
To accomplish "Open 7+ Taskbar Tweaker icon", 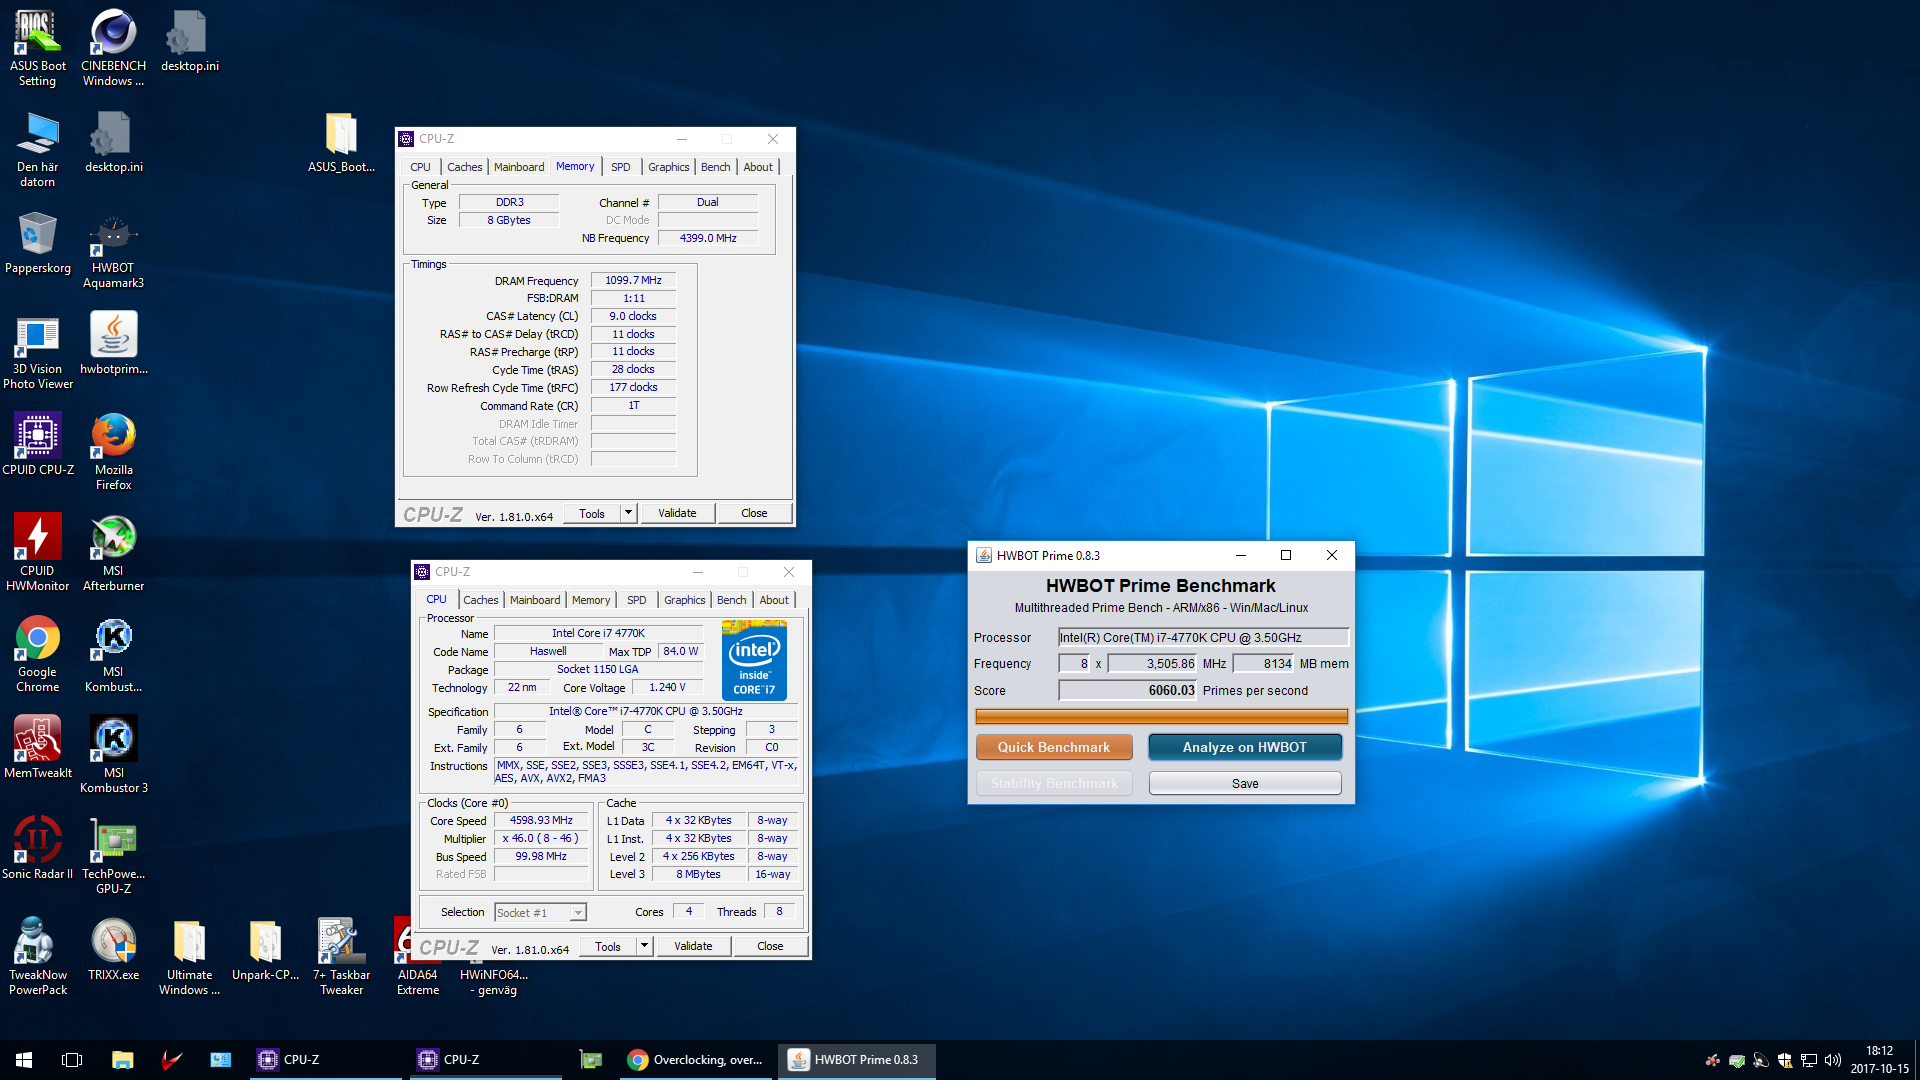I will [341, 957].
